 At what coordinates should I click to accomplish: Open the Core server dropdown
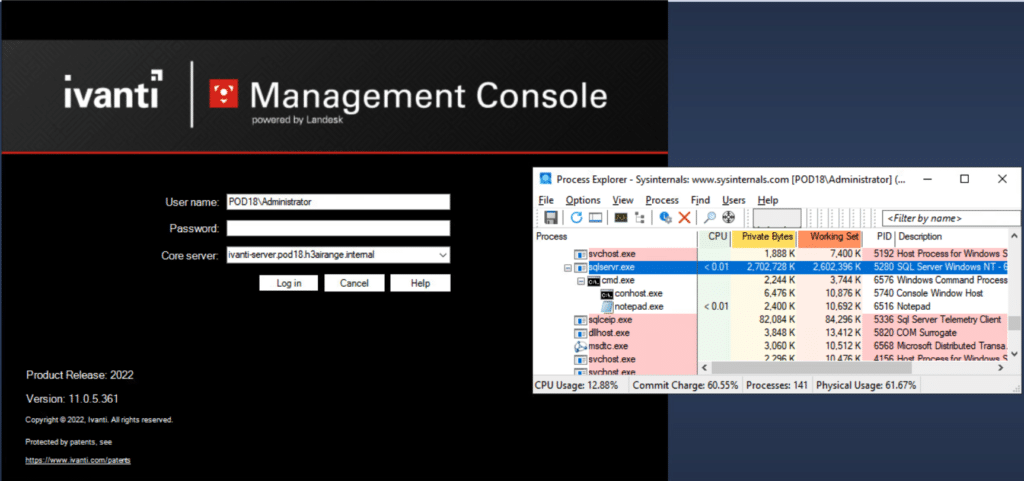(442, 255)
